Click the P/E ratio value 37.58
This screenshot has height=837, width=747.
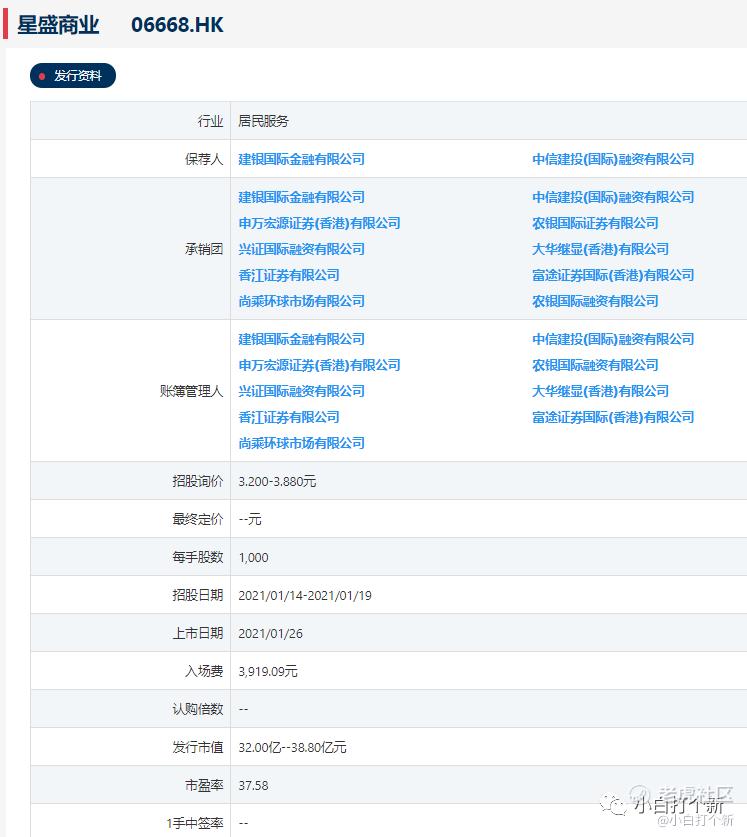tap(253, 785)
